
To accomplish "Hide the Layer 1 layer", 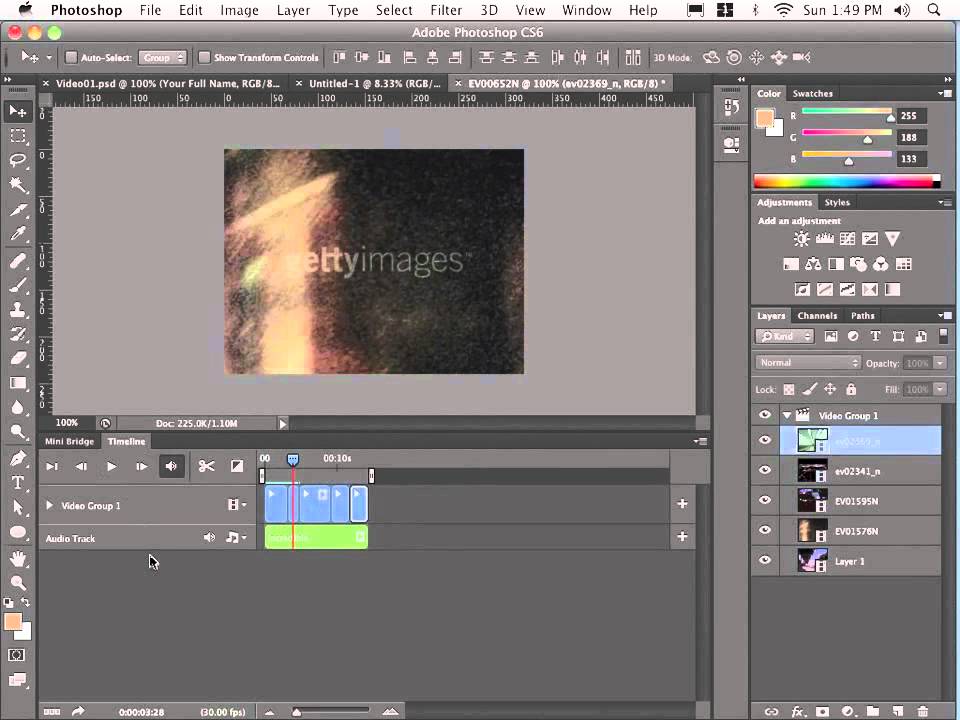I will [765, 560].
